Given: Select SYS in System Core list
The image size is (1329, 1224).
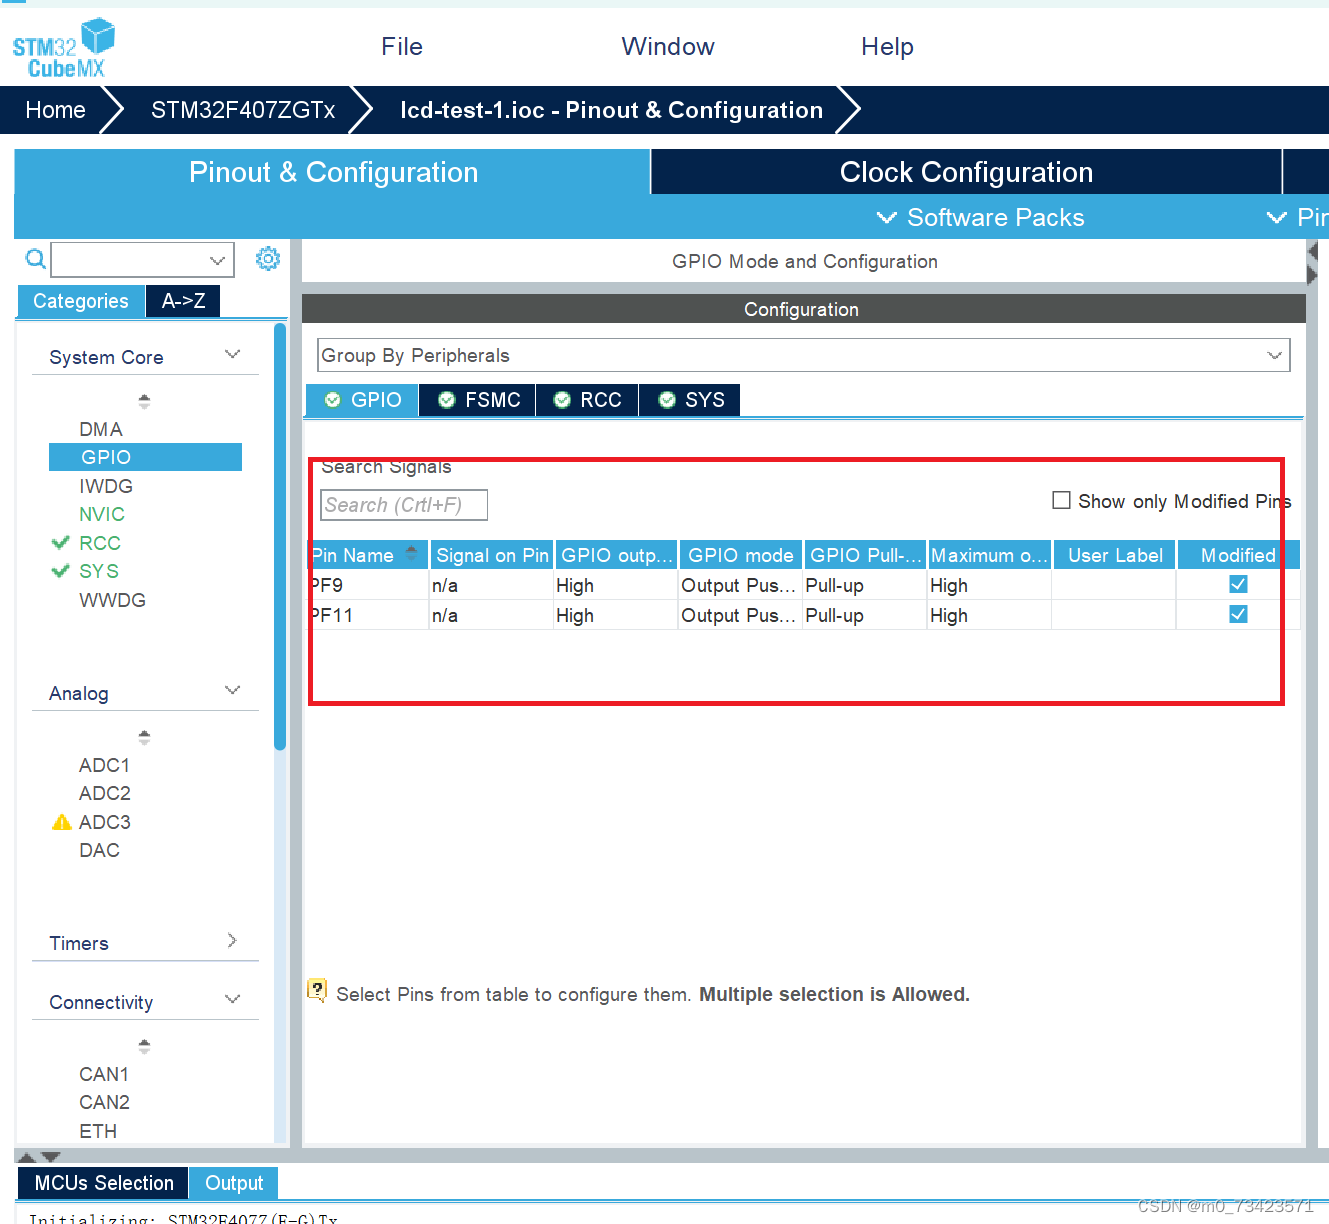Looking at the screenshot, I should (99, 571).
